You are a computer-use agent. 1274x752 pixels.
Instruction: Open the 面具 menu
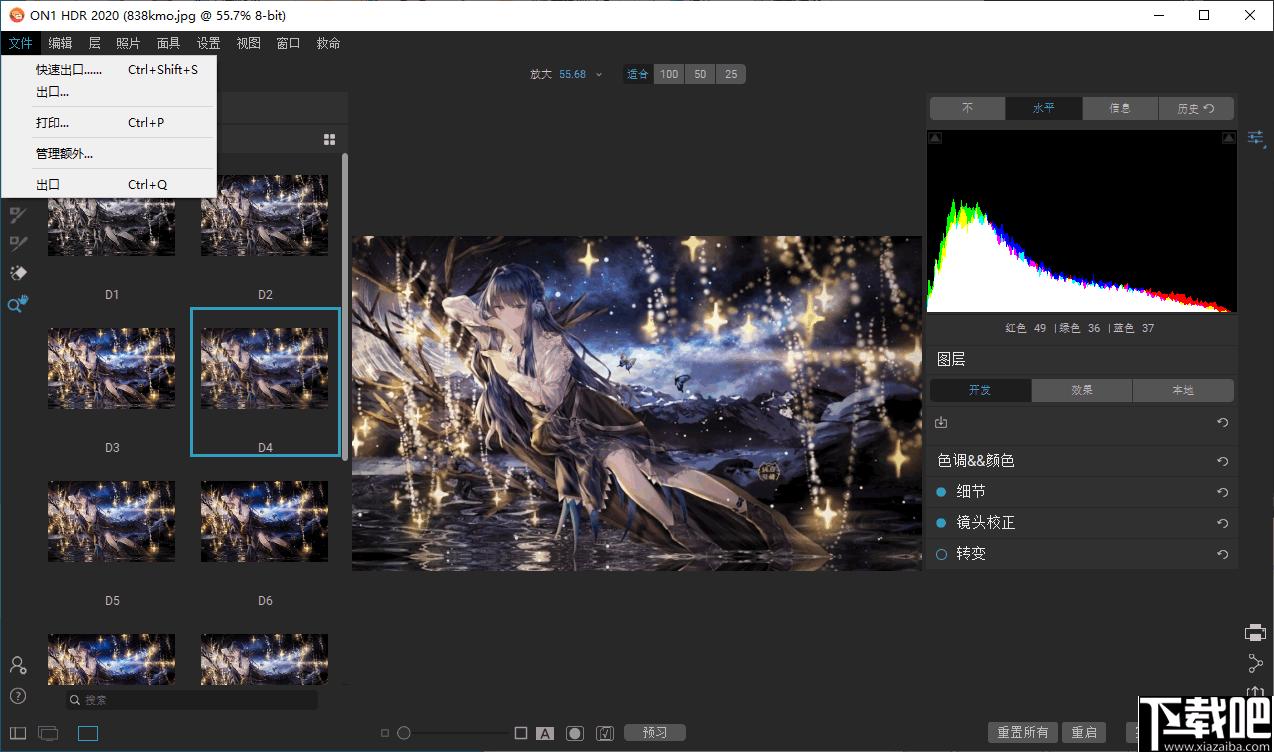coord(168,43)
